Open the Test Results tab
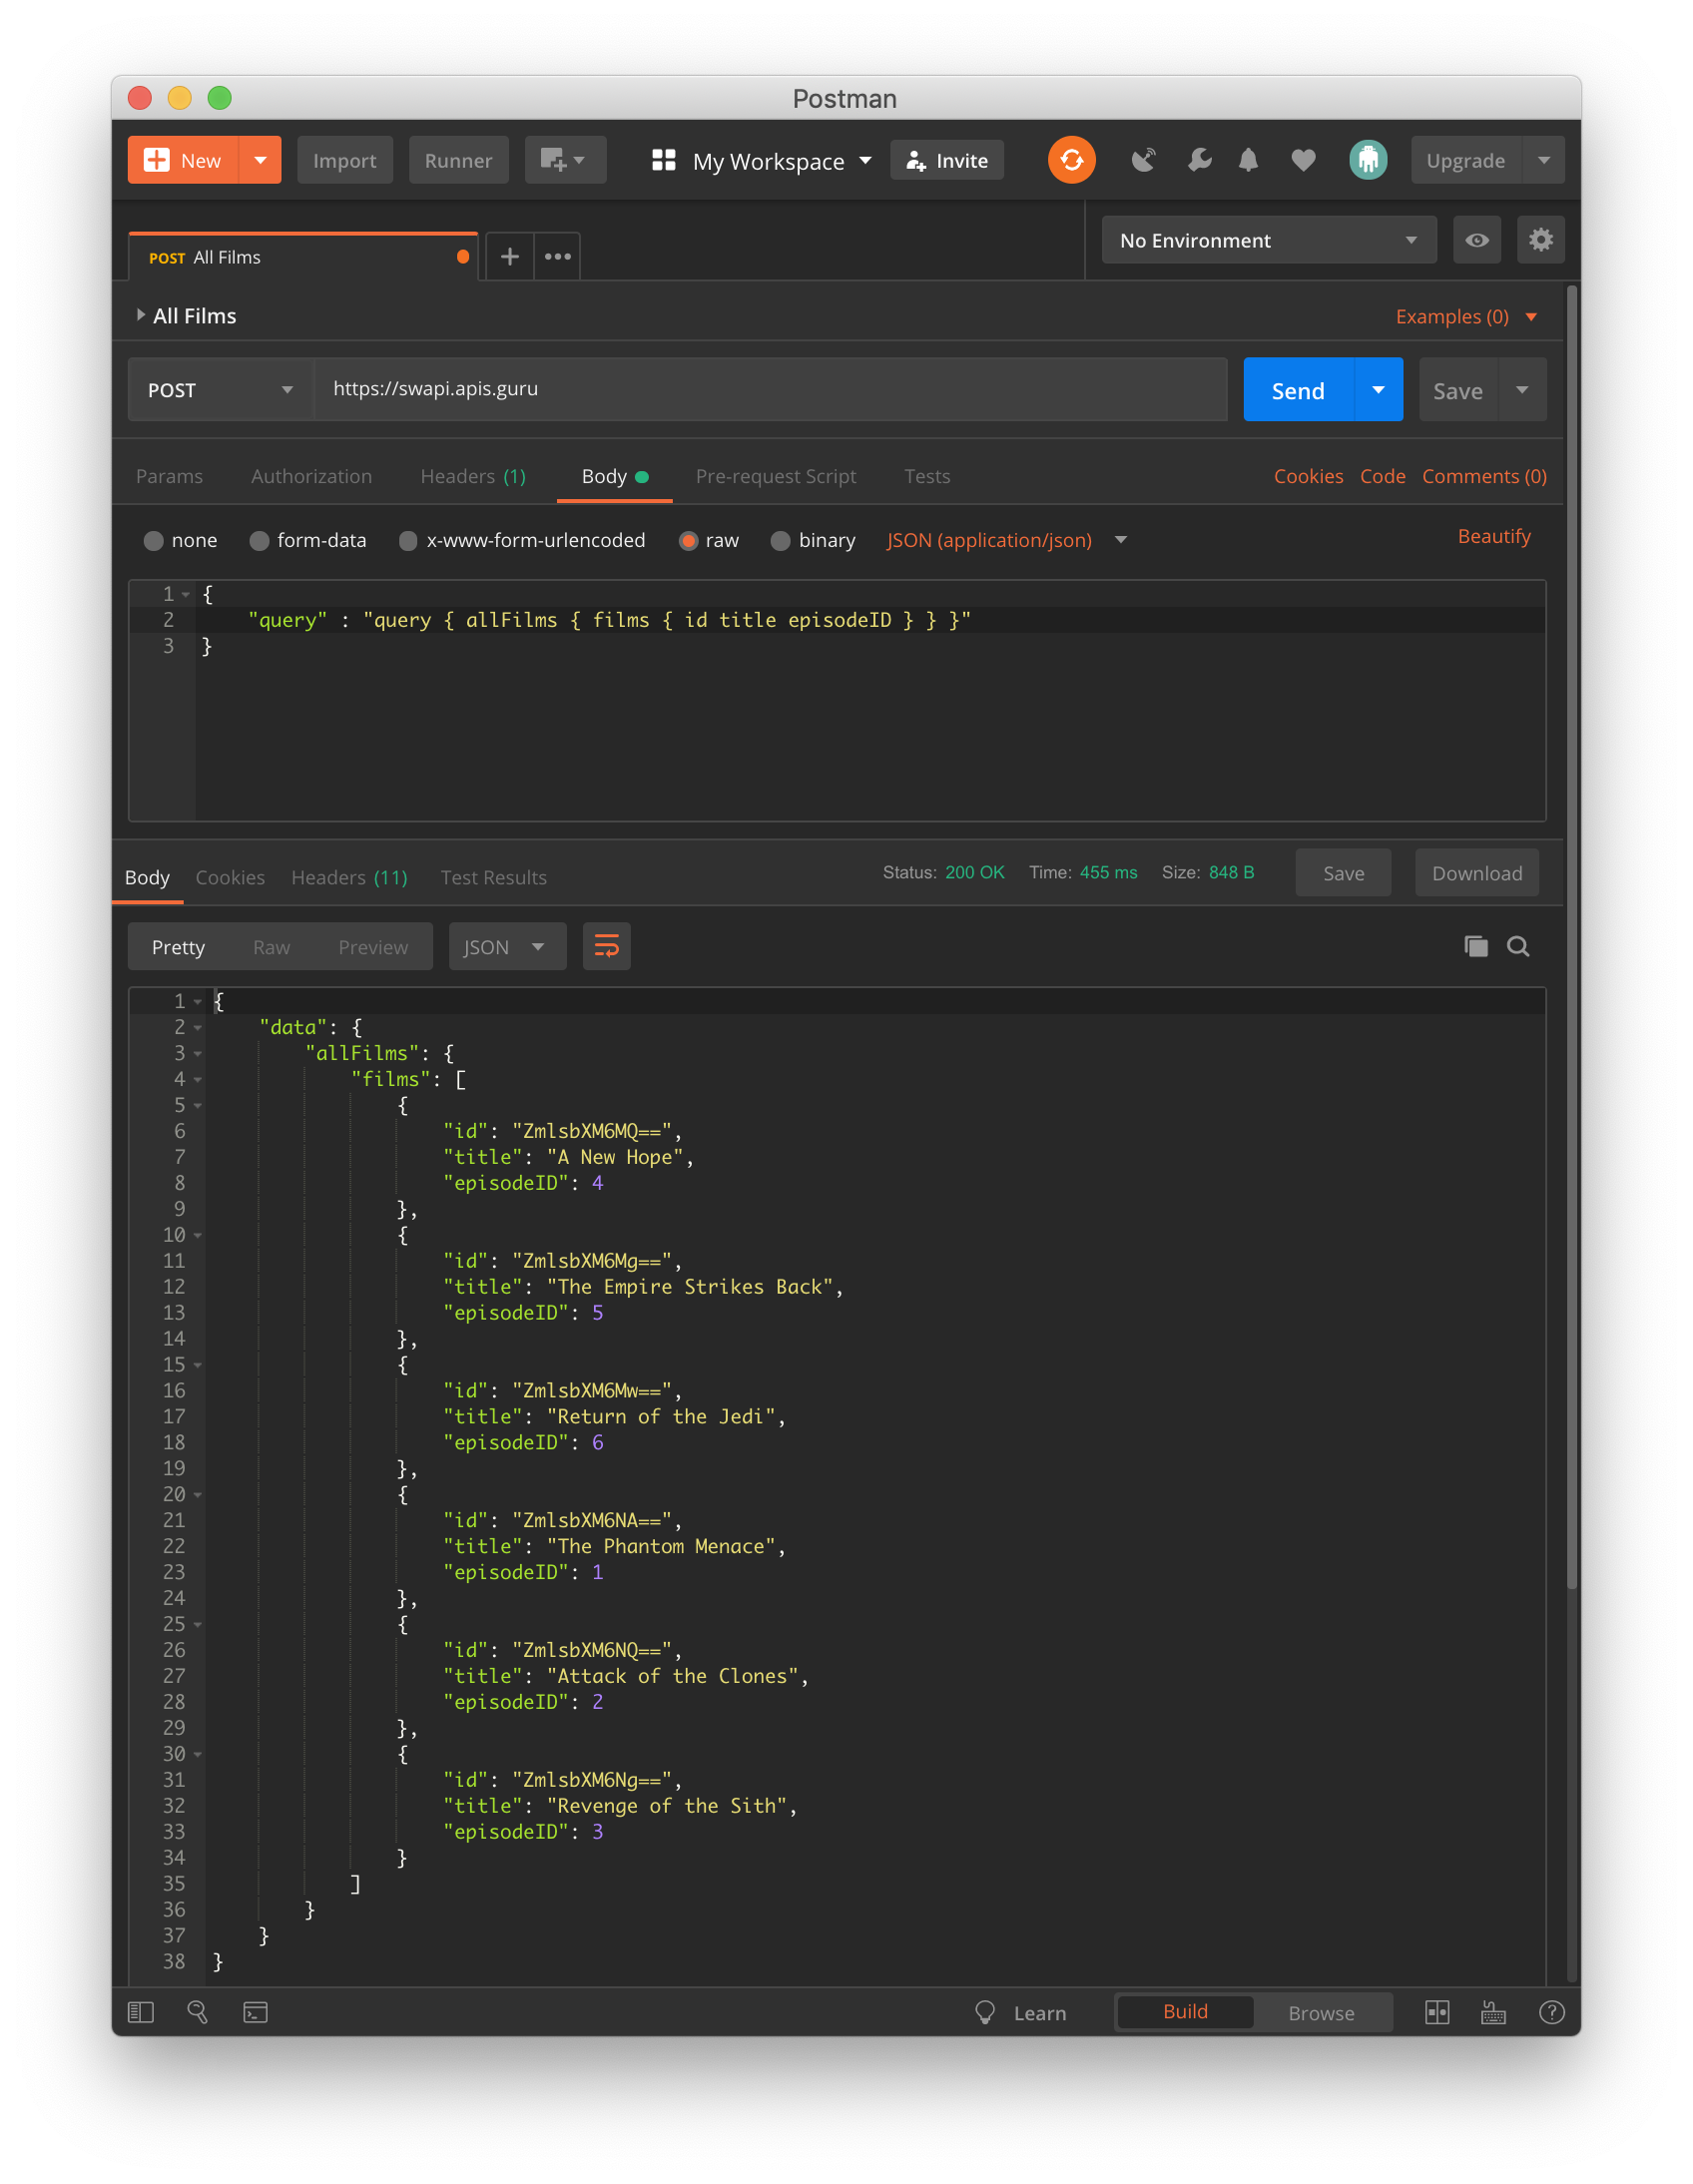The height and width of the screenshot is (2184, 1693). [493, 877]
